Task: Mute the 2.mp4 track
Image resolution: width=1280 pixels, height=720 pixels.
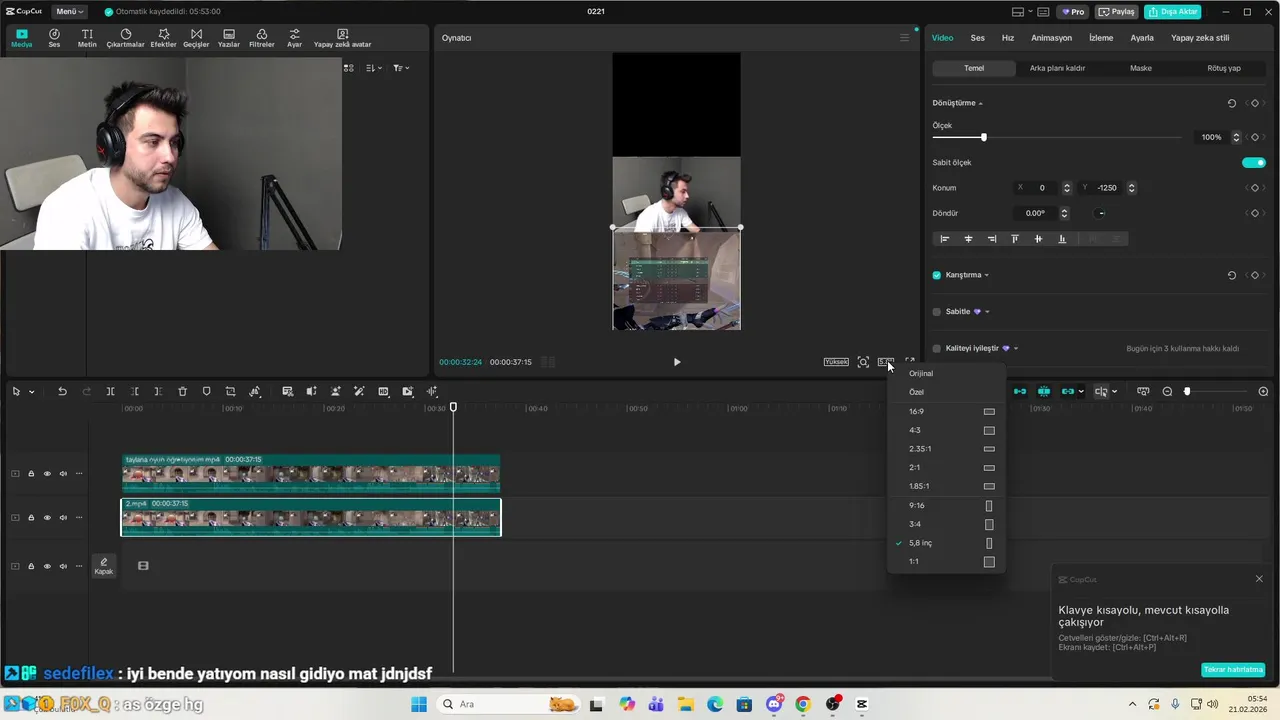Action: point(63,518)
